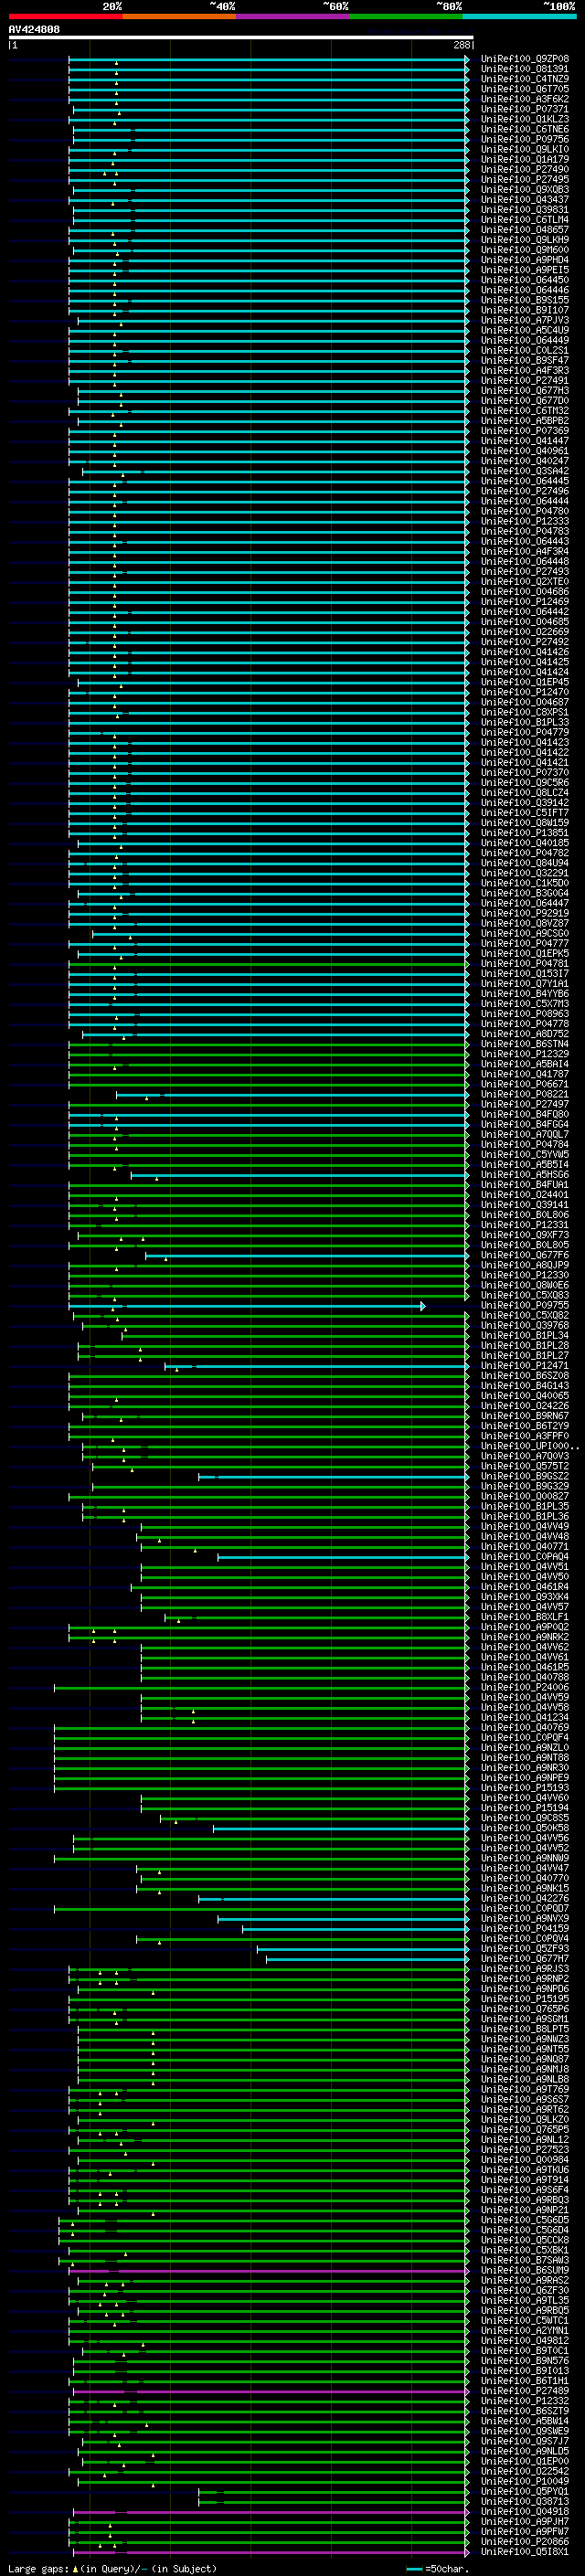Click the UniRef100_P27495 label
585x2576 pixels.
[x=525, y=179]
